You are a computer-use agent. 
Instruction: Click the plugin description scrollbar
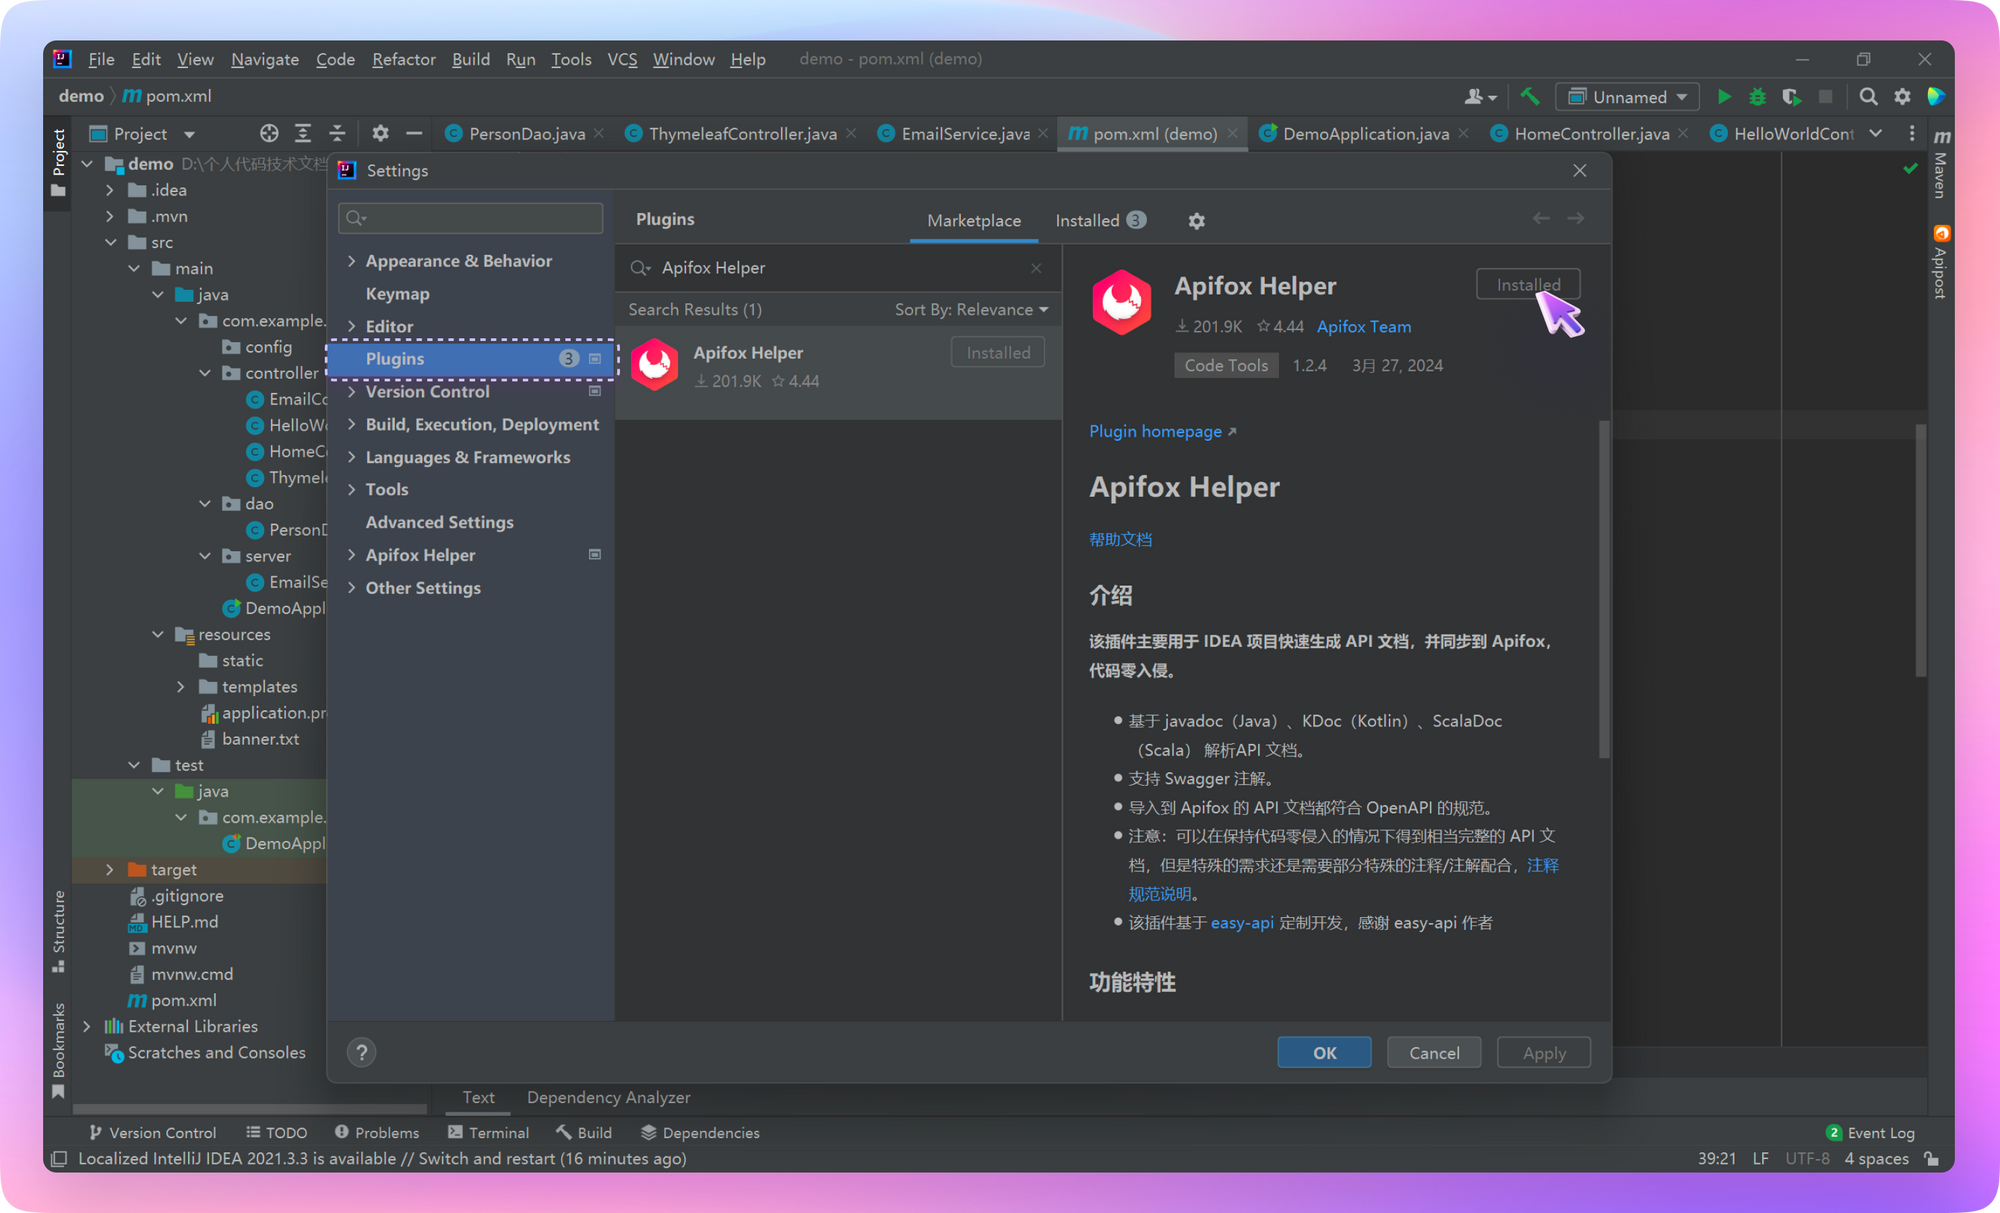coord(1604,590)
